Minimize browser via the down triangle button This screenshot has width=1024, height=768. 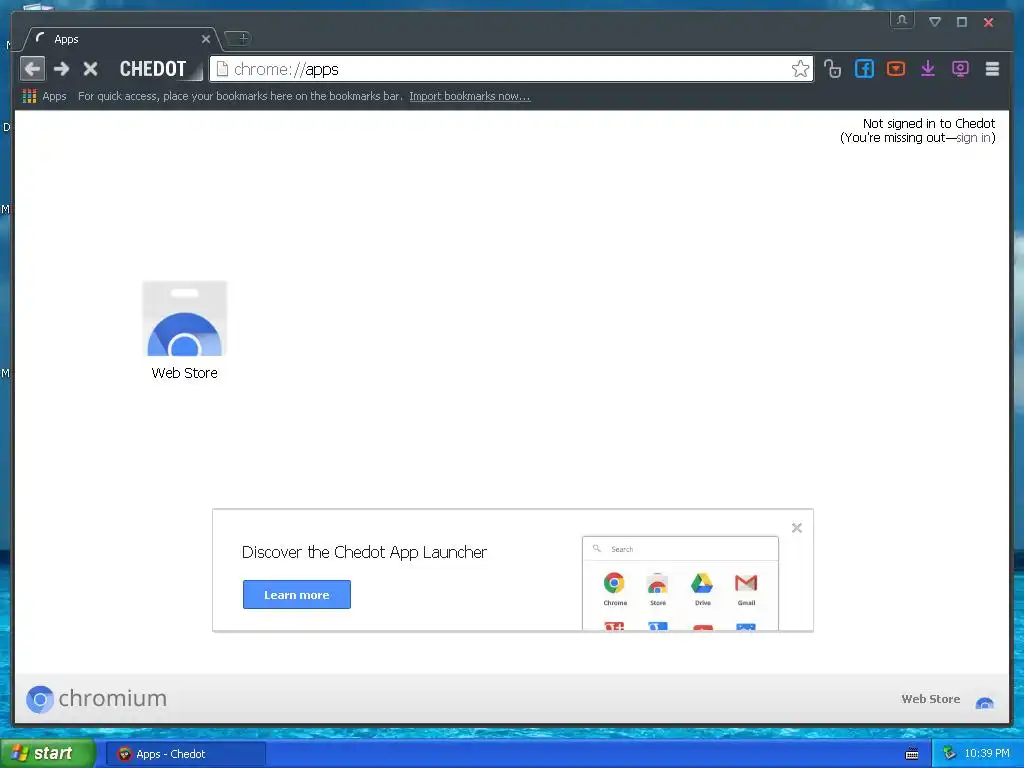935,22
